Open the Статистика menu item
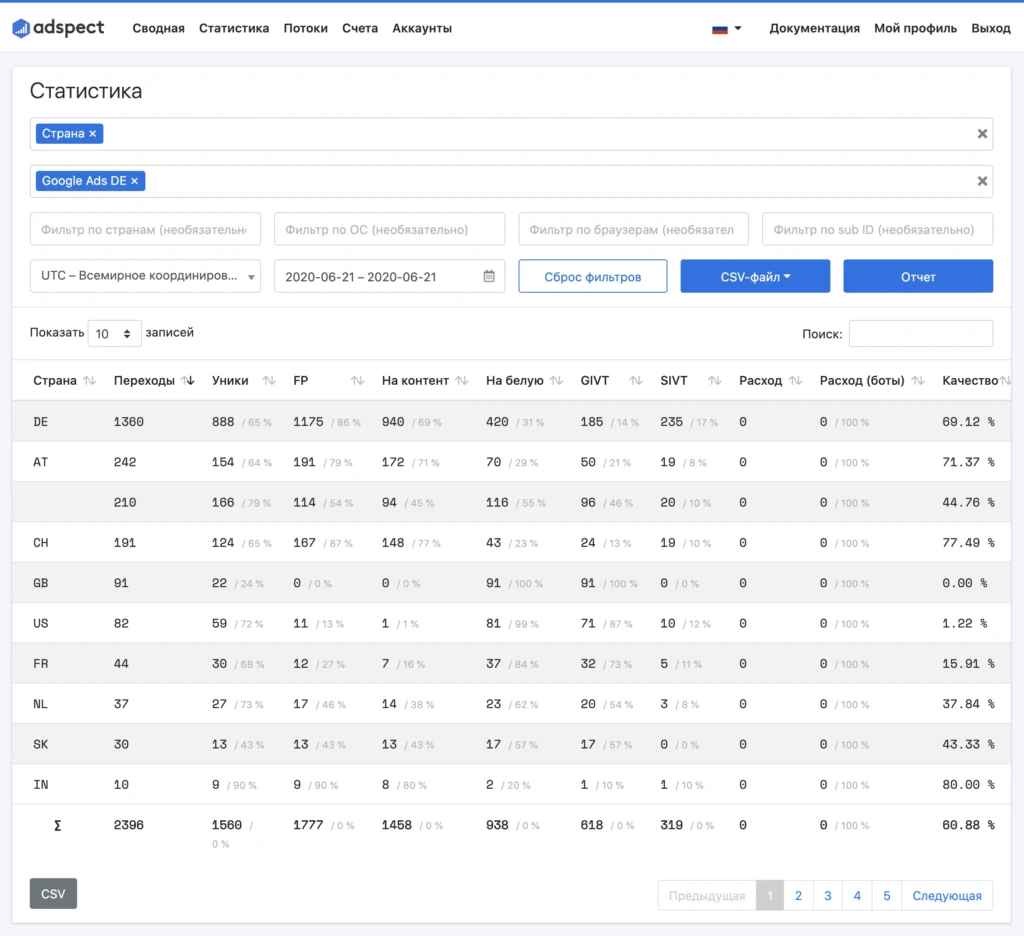Viewport: 1024px width, 936px height. coord(234,28)
